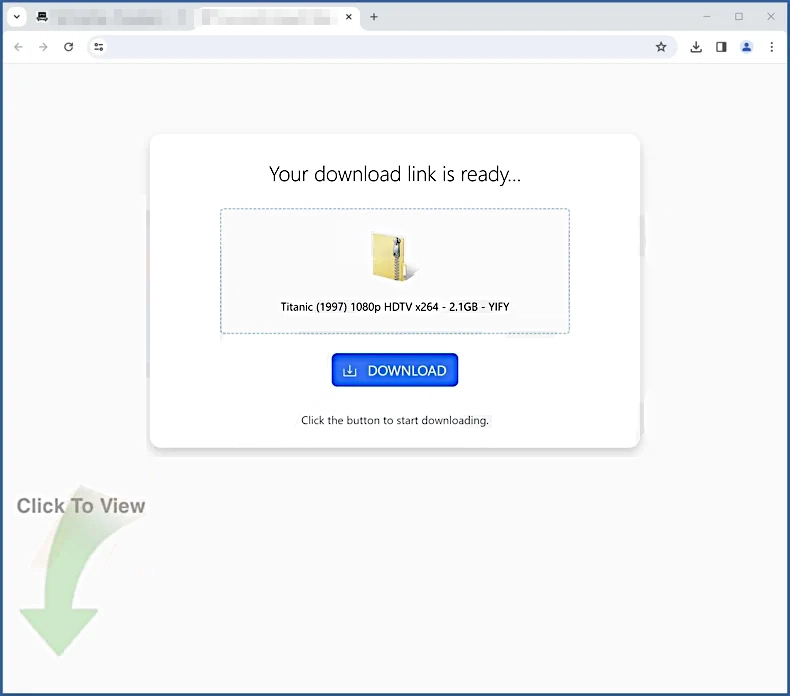Open a new tab with plus button

(374, 17)
